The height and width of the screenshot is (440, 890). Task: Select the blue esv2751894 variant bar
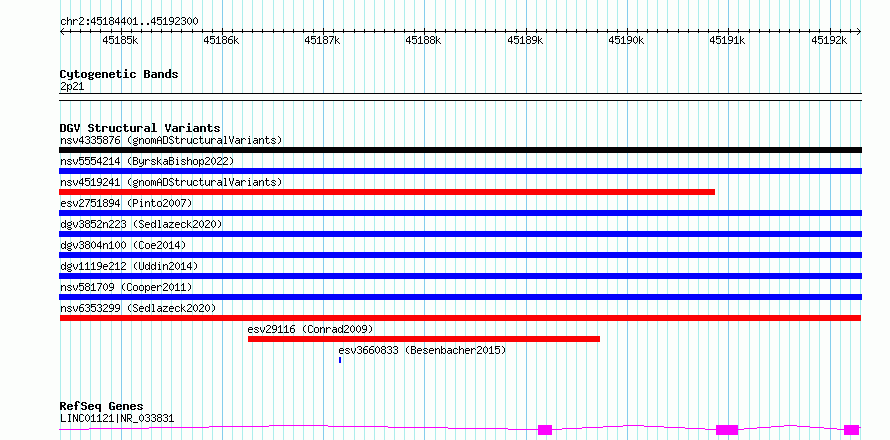tap(460, 213)
